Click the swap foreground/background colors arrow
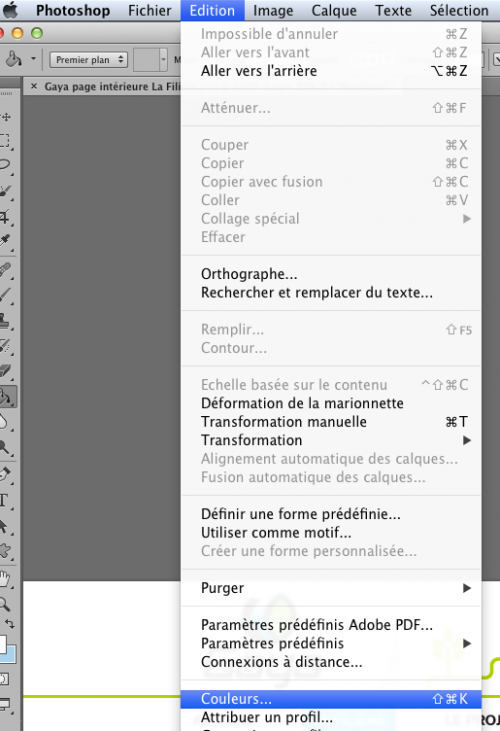Image resolution: width=500 pixels, height=731 pixels. point(10,624)
